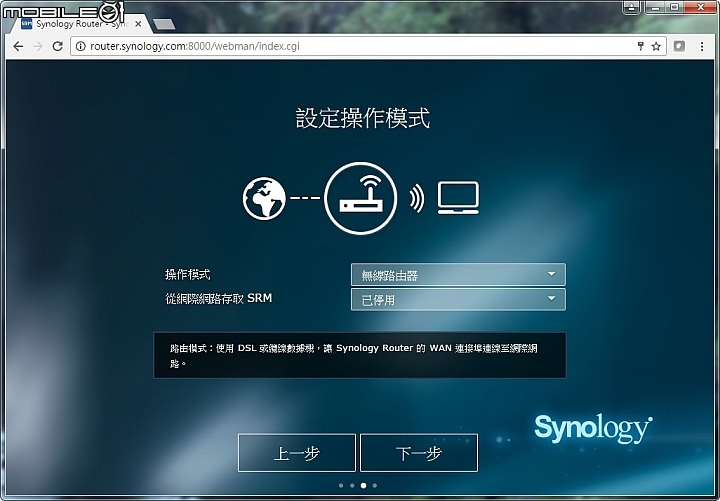Viewport: 720px width, 501px height.
Task: Maximize the browser window
Action: click(x=674, y=7)
